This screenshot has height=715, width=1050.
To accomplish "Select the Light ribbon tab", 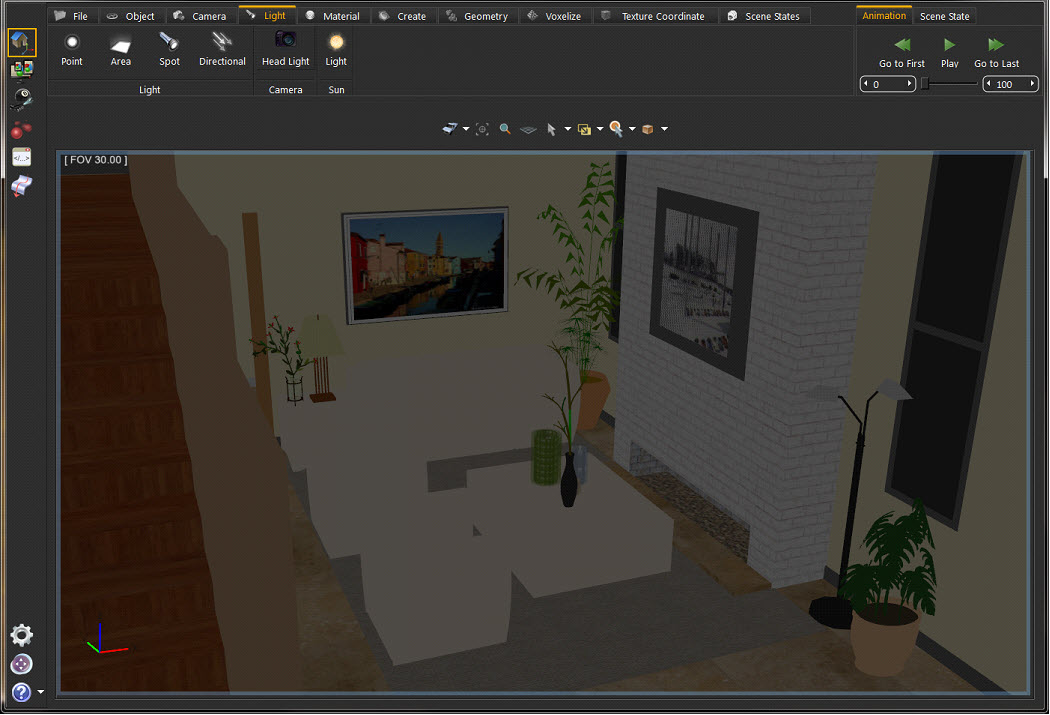I will pyautogui.click(x=267, y=15).
